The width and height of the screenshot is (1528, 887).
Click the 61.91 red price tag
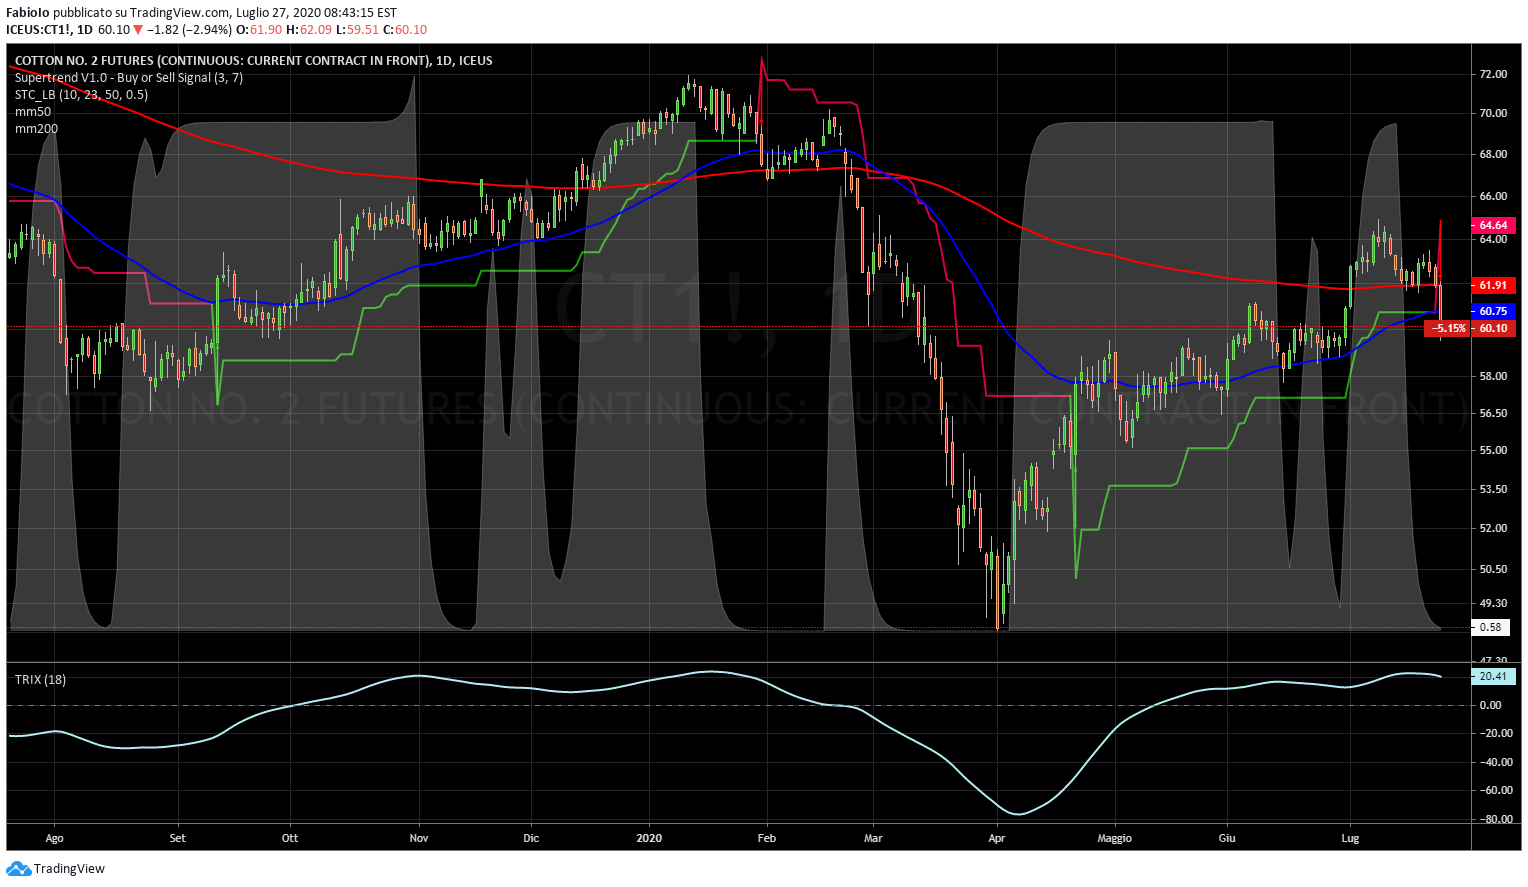pos(1493,286)
